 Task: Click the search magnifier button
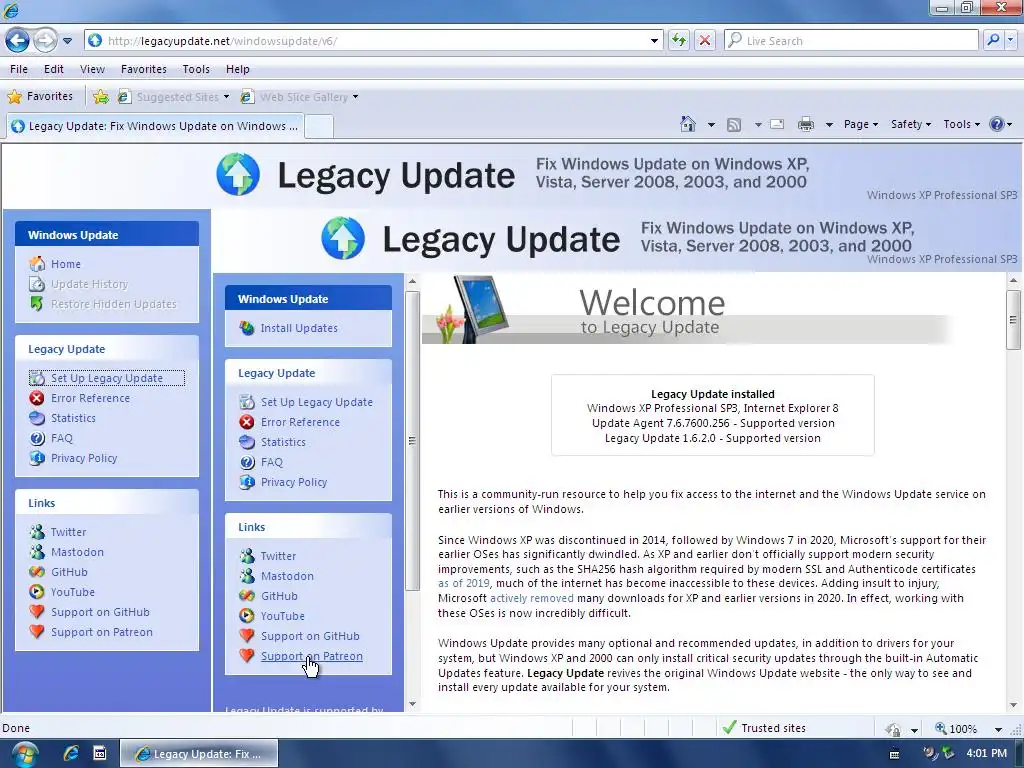pyautogui.click(x=993, y=40)
